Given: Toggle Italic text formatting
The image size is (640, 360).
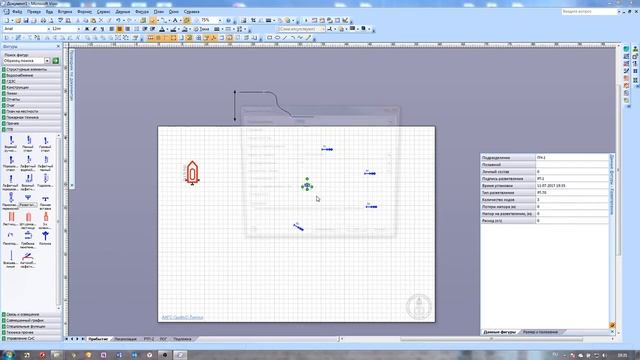Looking at the screenshot, I should pyautogui.click(x=94, y=29).
